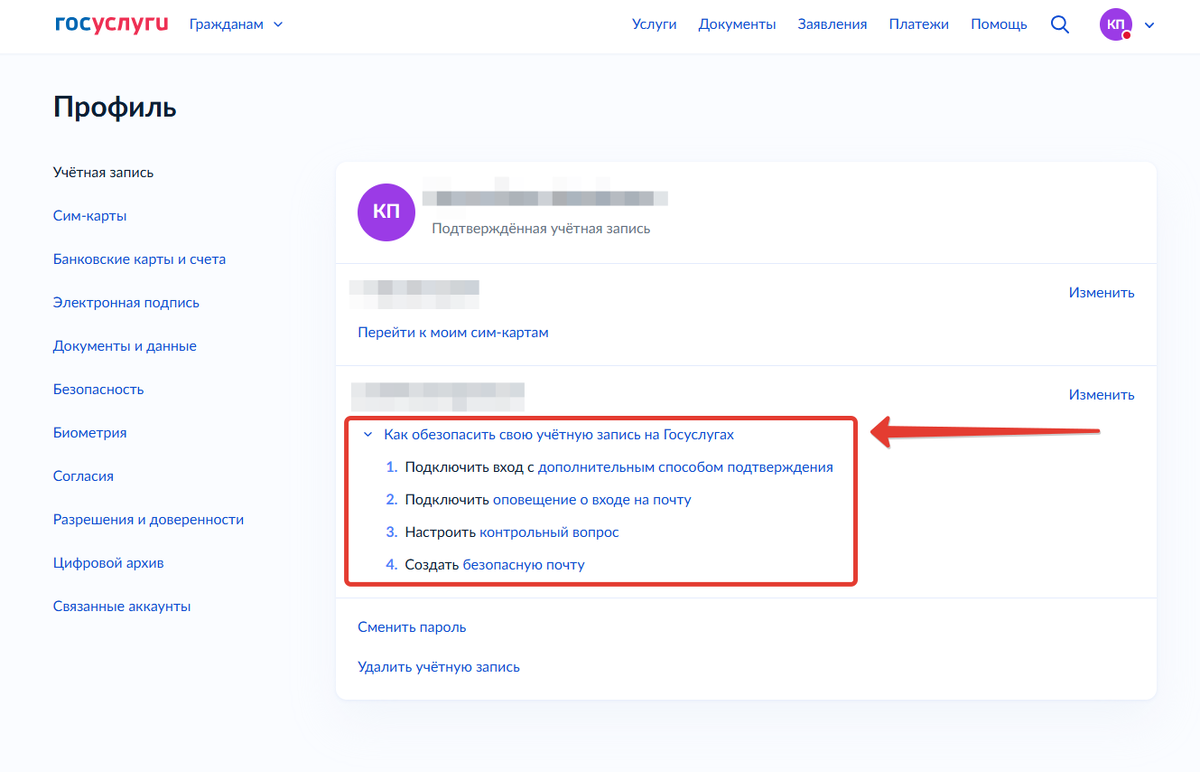Screen dimensions: 1200x772
Task: Open the 'контрольный вопрос' link
Action: 549,532
